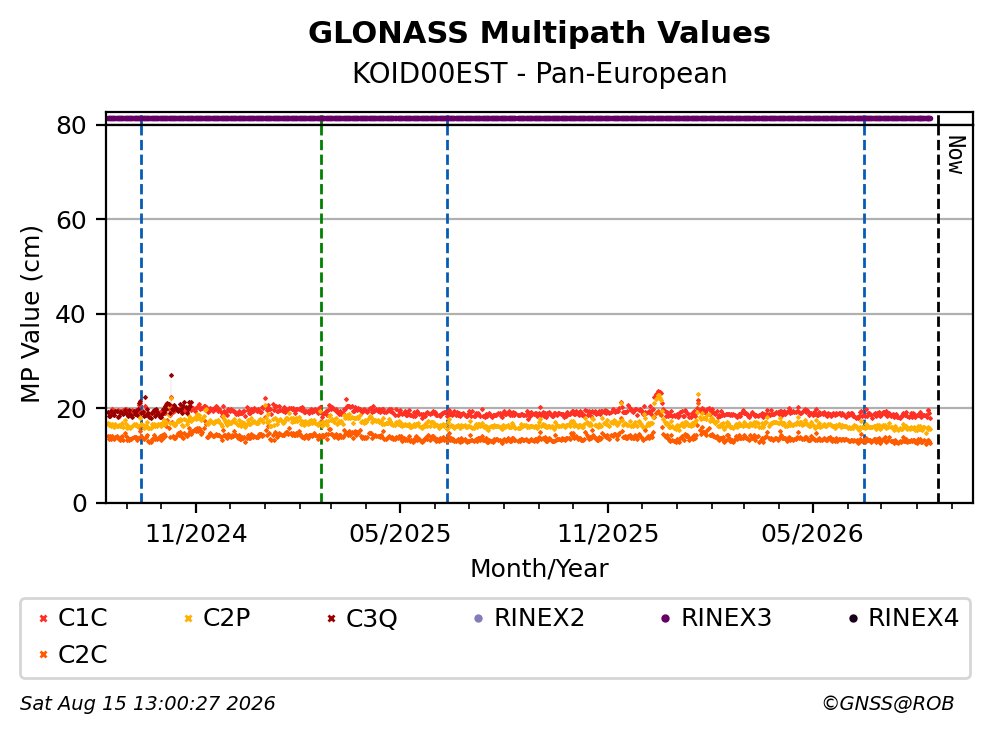Screen dimensions: 992x734
Task: Click the black dashed Now line
Action: click(x=938, y=310)
